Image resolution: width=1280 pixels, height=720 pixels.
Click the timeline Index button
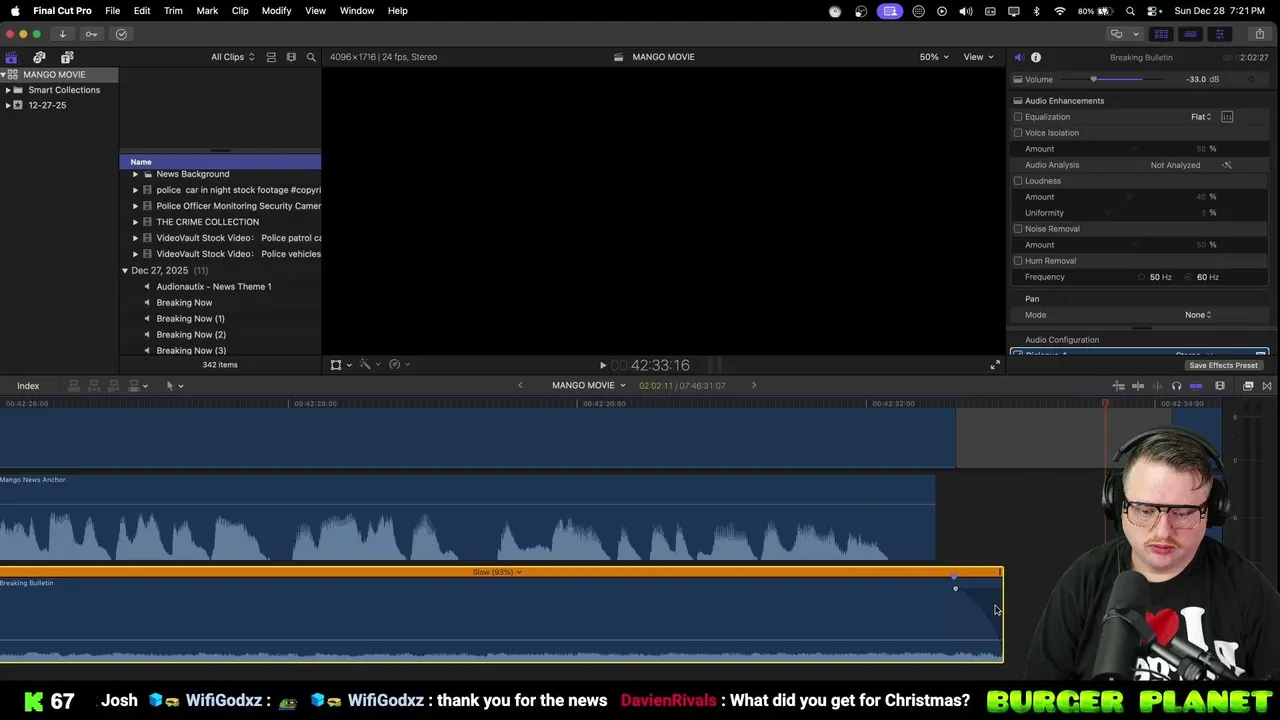[28, 386]
